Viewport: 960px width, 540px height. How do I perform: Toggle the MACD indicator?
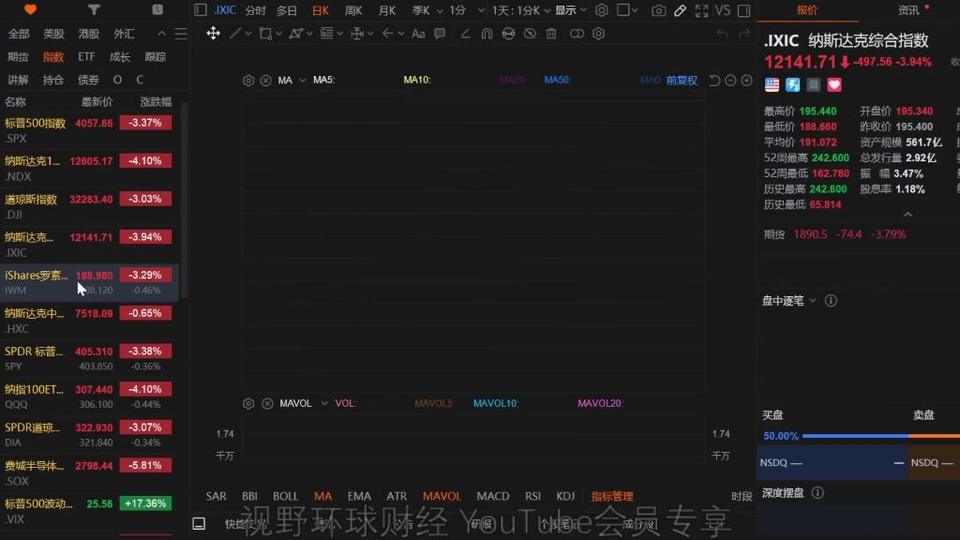click(493, 496)
